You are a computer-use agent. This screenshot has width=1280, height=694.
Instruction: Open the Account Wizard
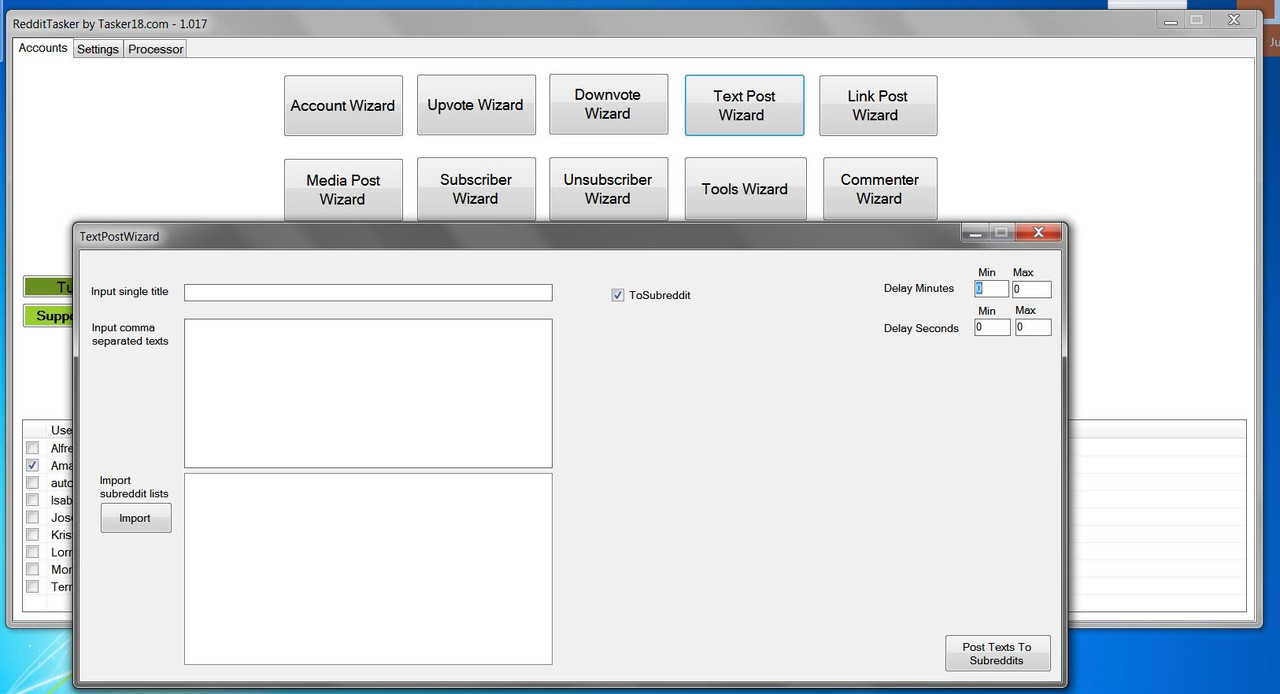pyautogui.click(x=343, y=105)
